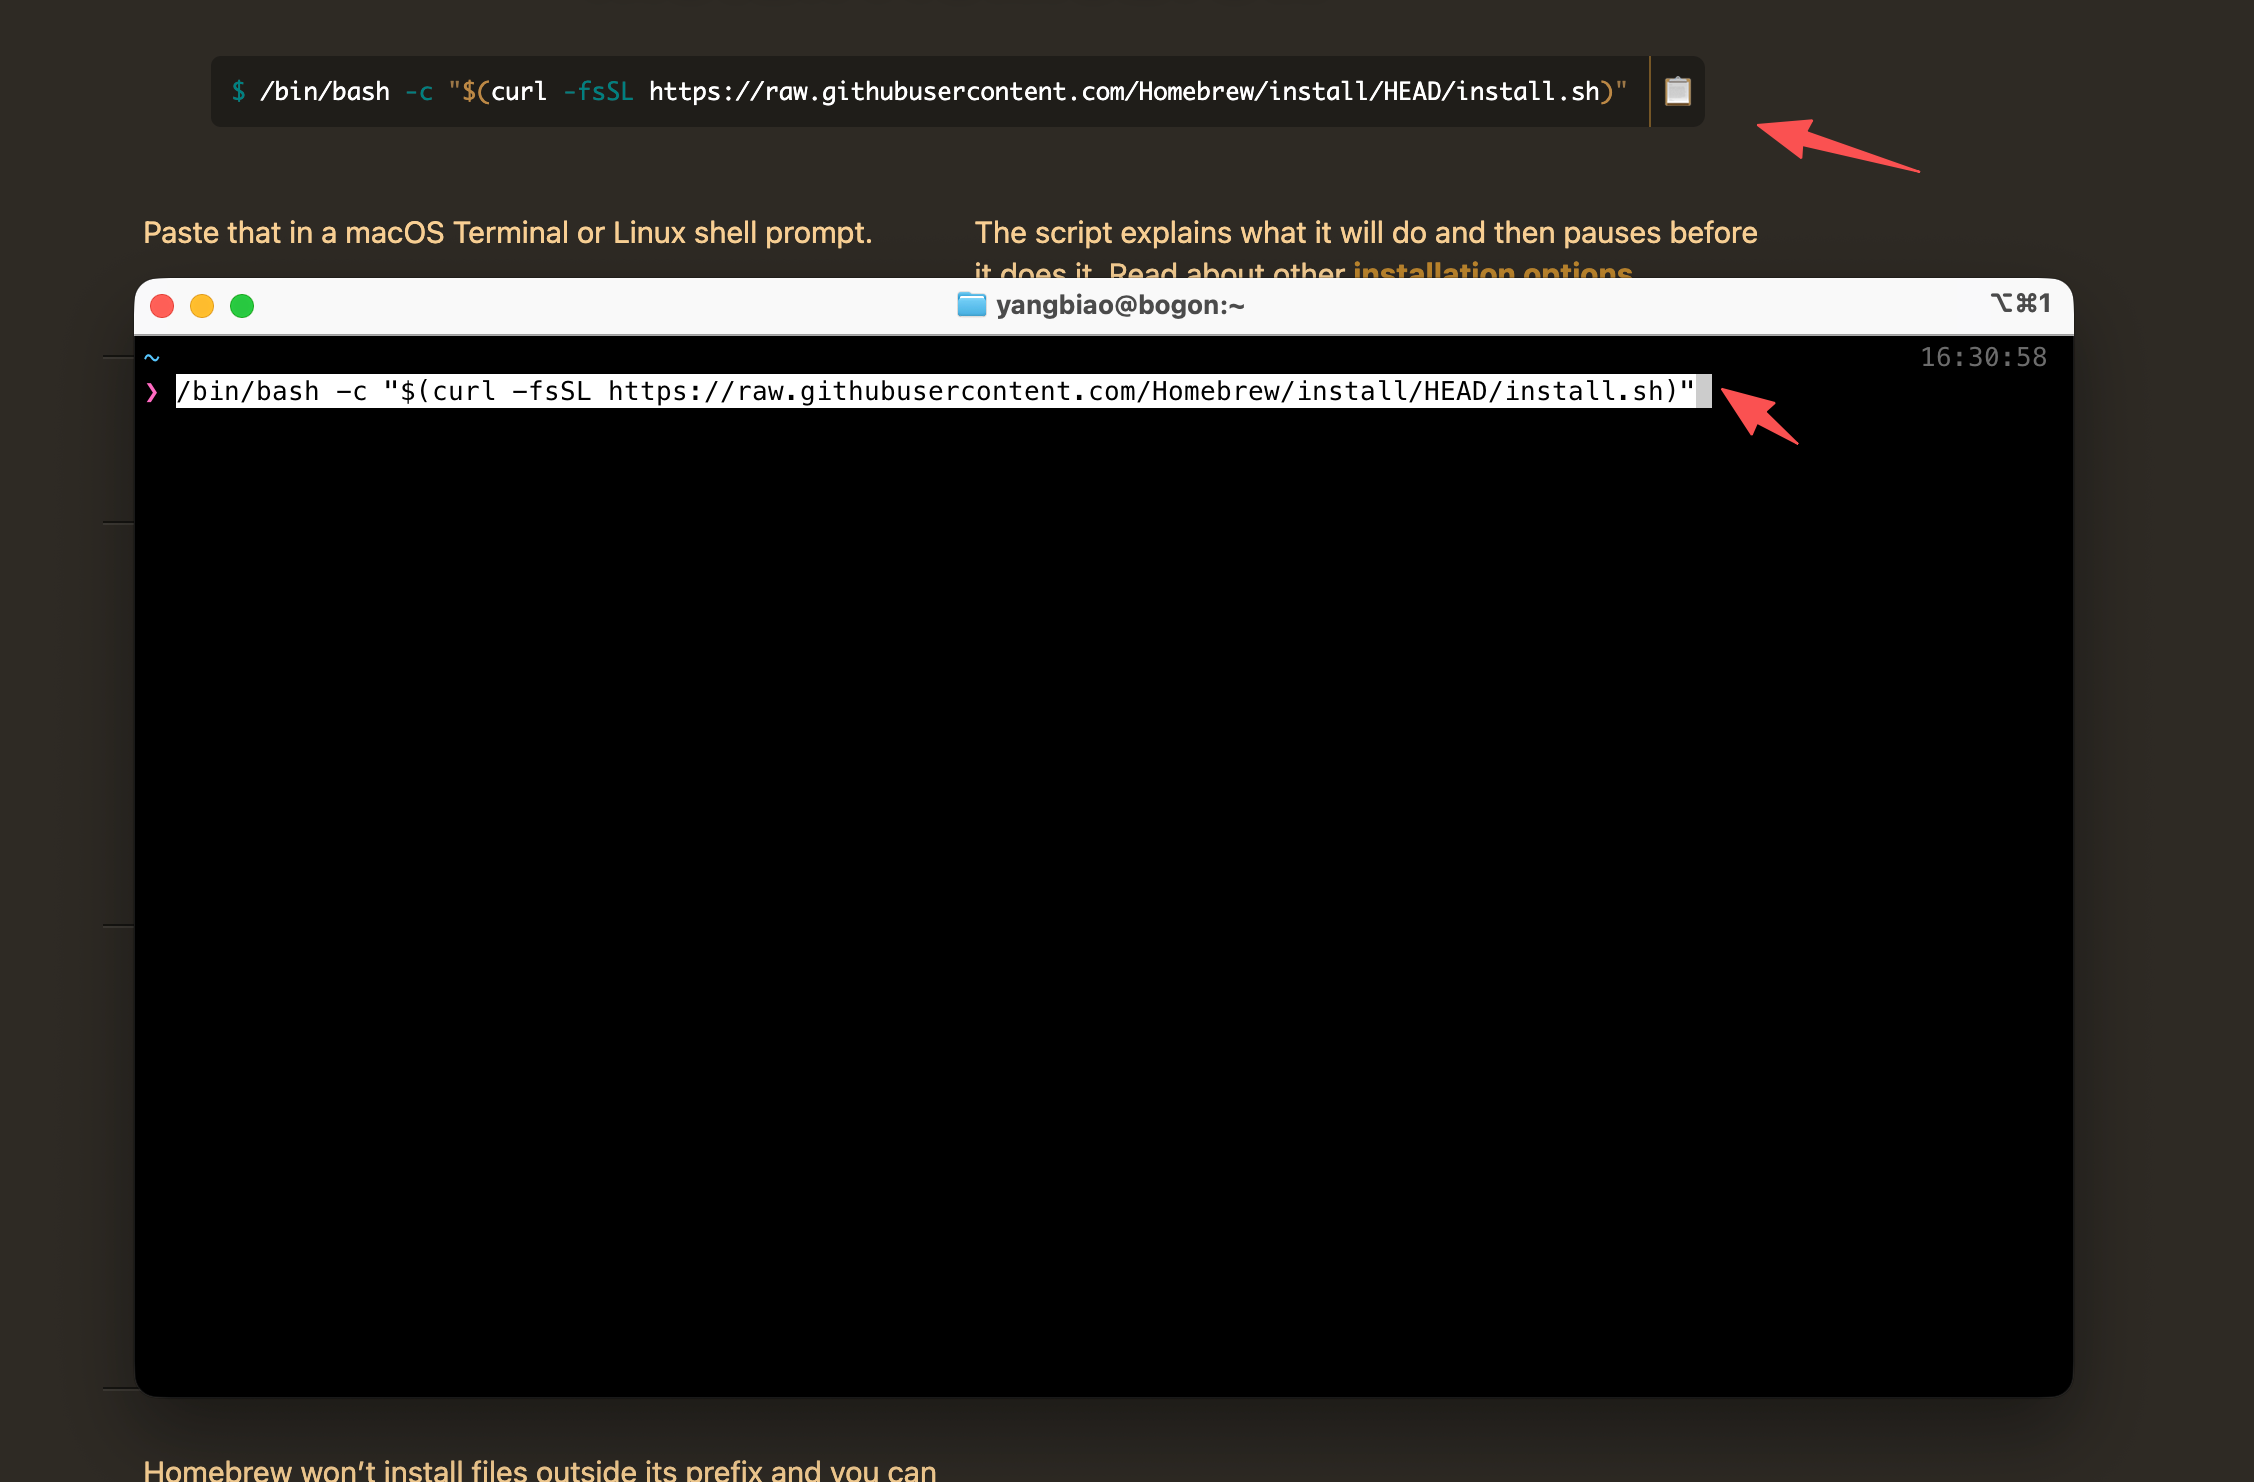Zoom the terminal with the green button

(x=242, y=306)
